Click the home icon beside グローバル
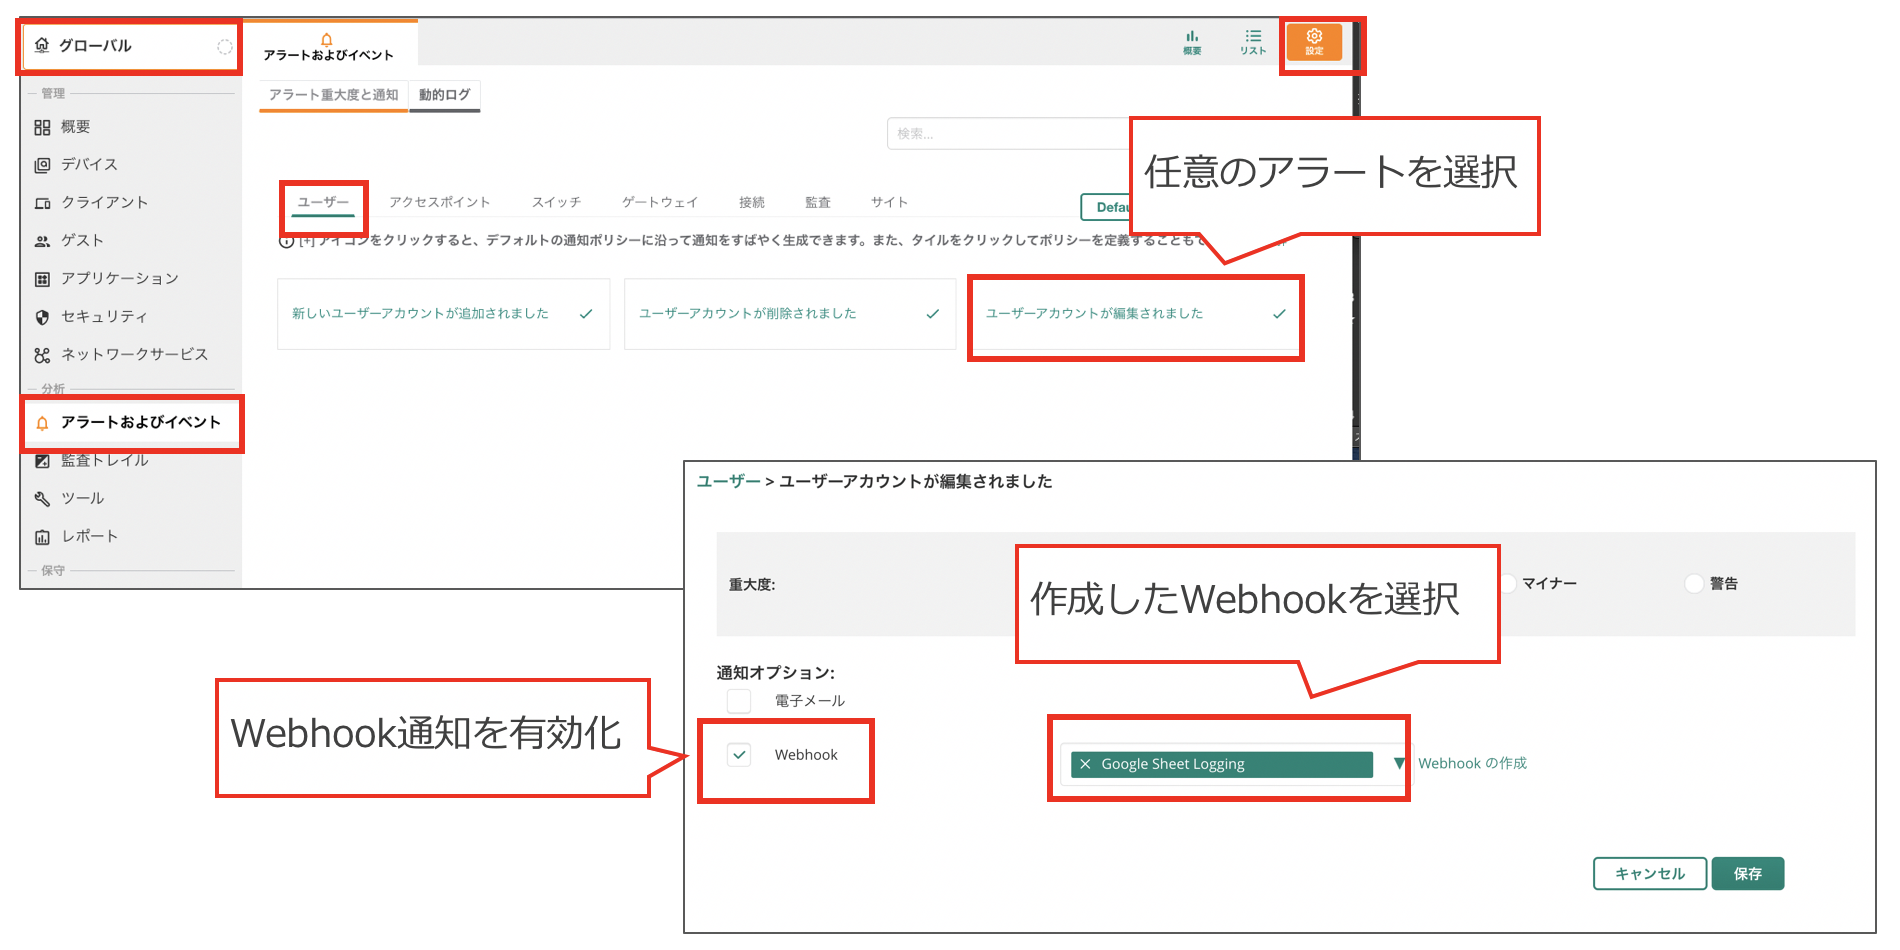 [42, 45]
